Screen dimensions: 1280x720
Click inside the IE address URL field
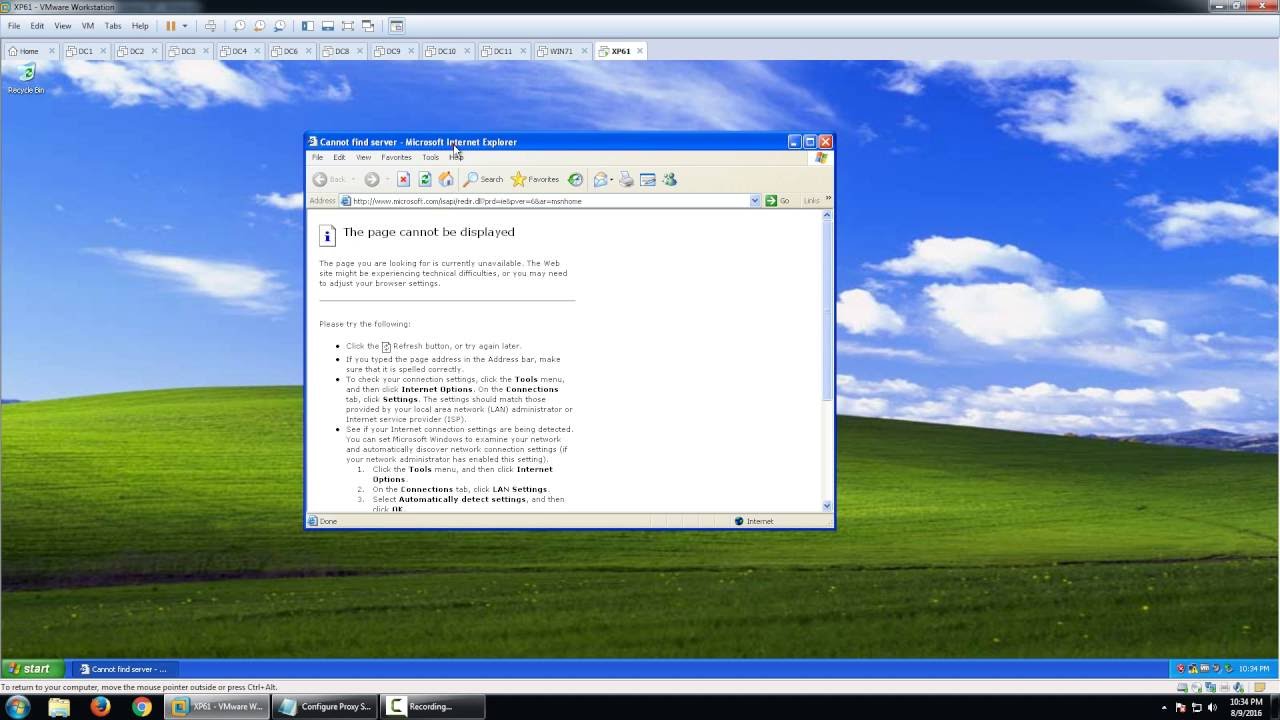click(550, 201)
